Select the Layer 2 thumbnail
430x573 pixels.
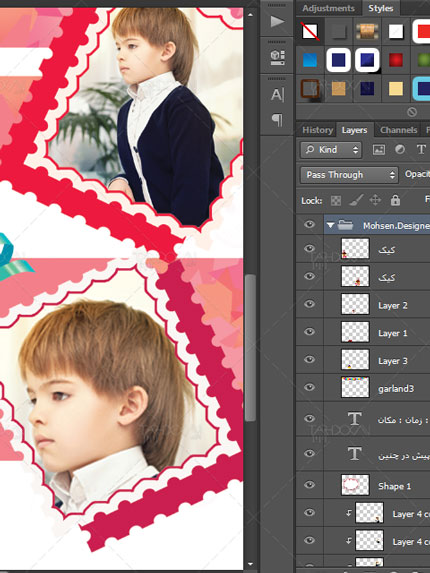(x=355, y=304)
